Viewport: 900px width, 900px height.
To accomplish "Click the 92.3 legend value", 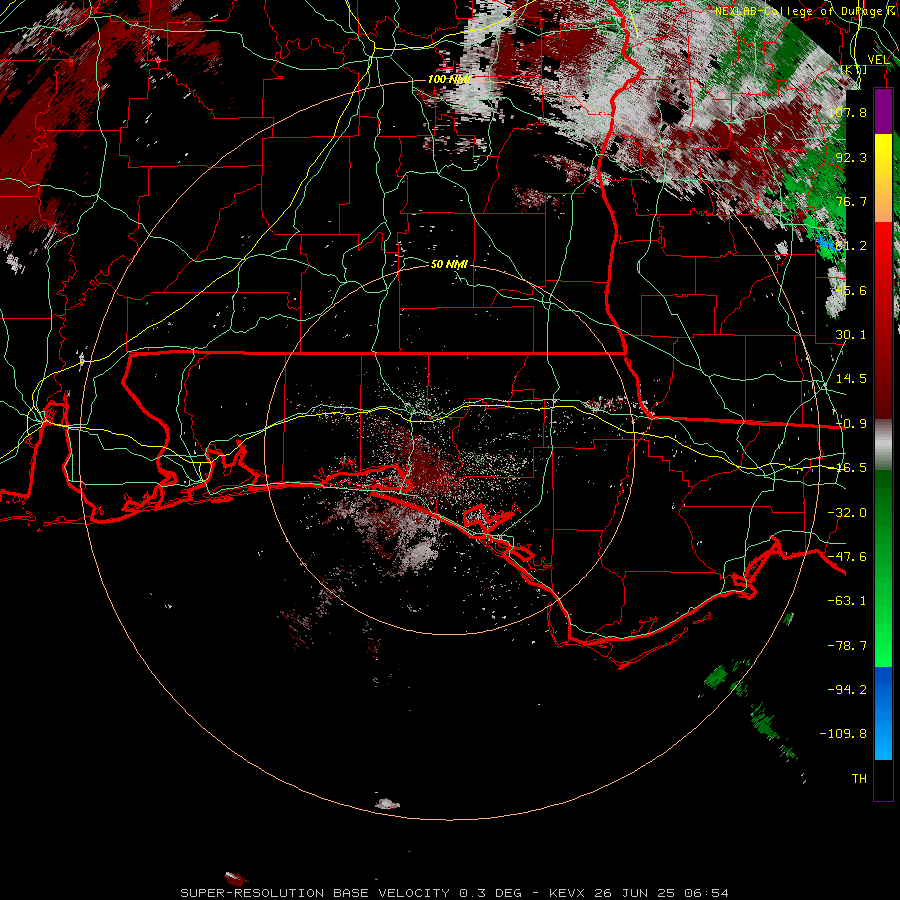I will pos(851,157).
